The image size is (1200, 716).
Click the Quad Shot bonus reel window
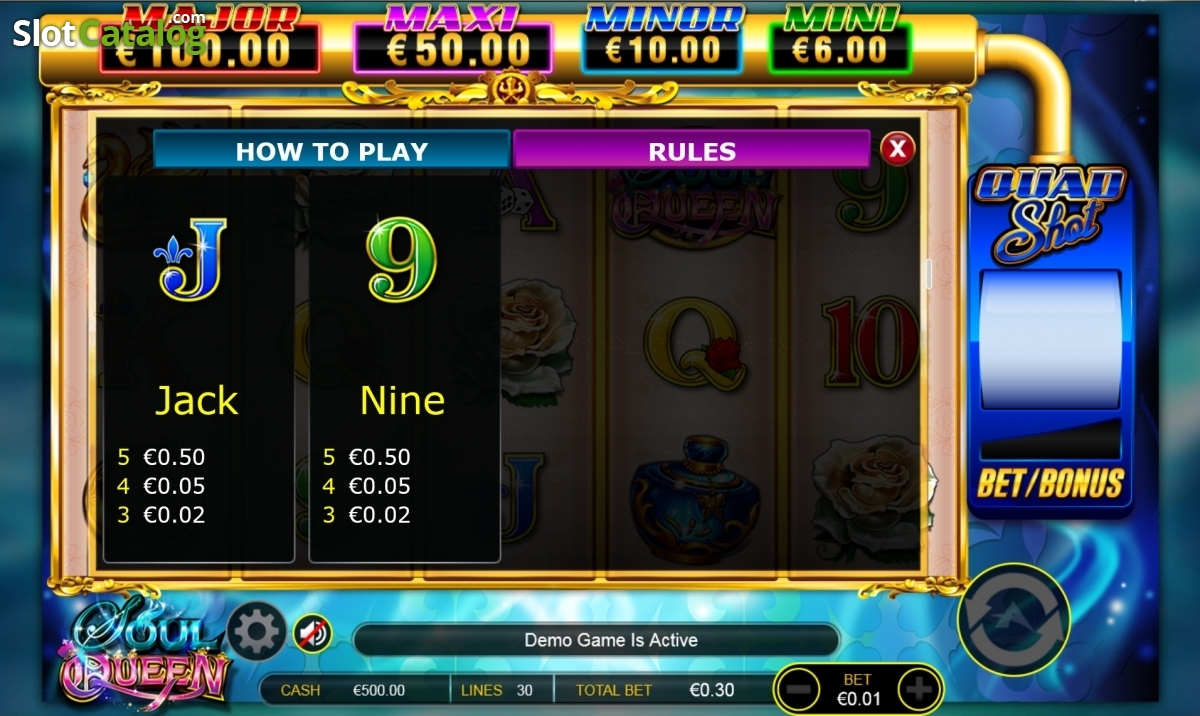pos(1050,340)
